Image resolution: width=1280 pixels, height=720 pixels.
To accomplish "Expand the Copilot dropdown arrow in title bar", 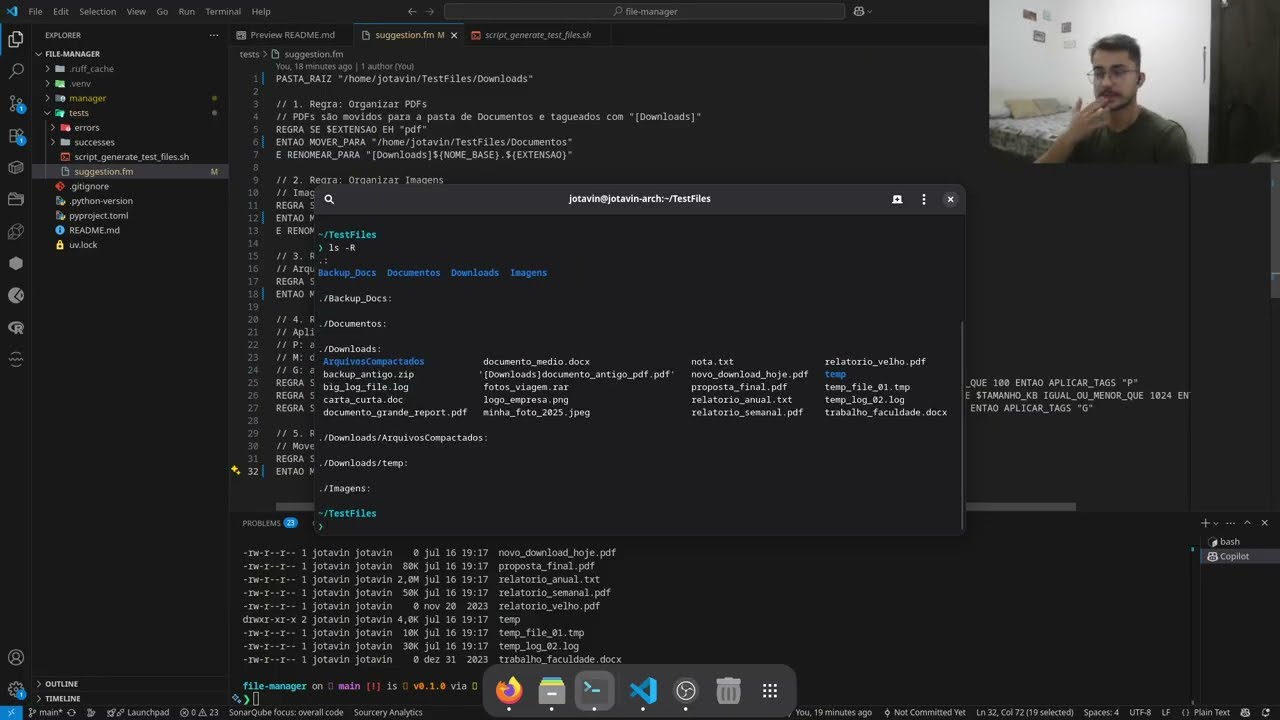I will [x=870, y=11].
